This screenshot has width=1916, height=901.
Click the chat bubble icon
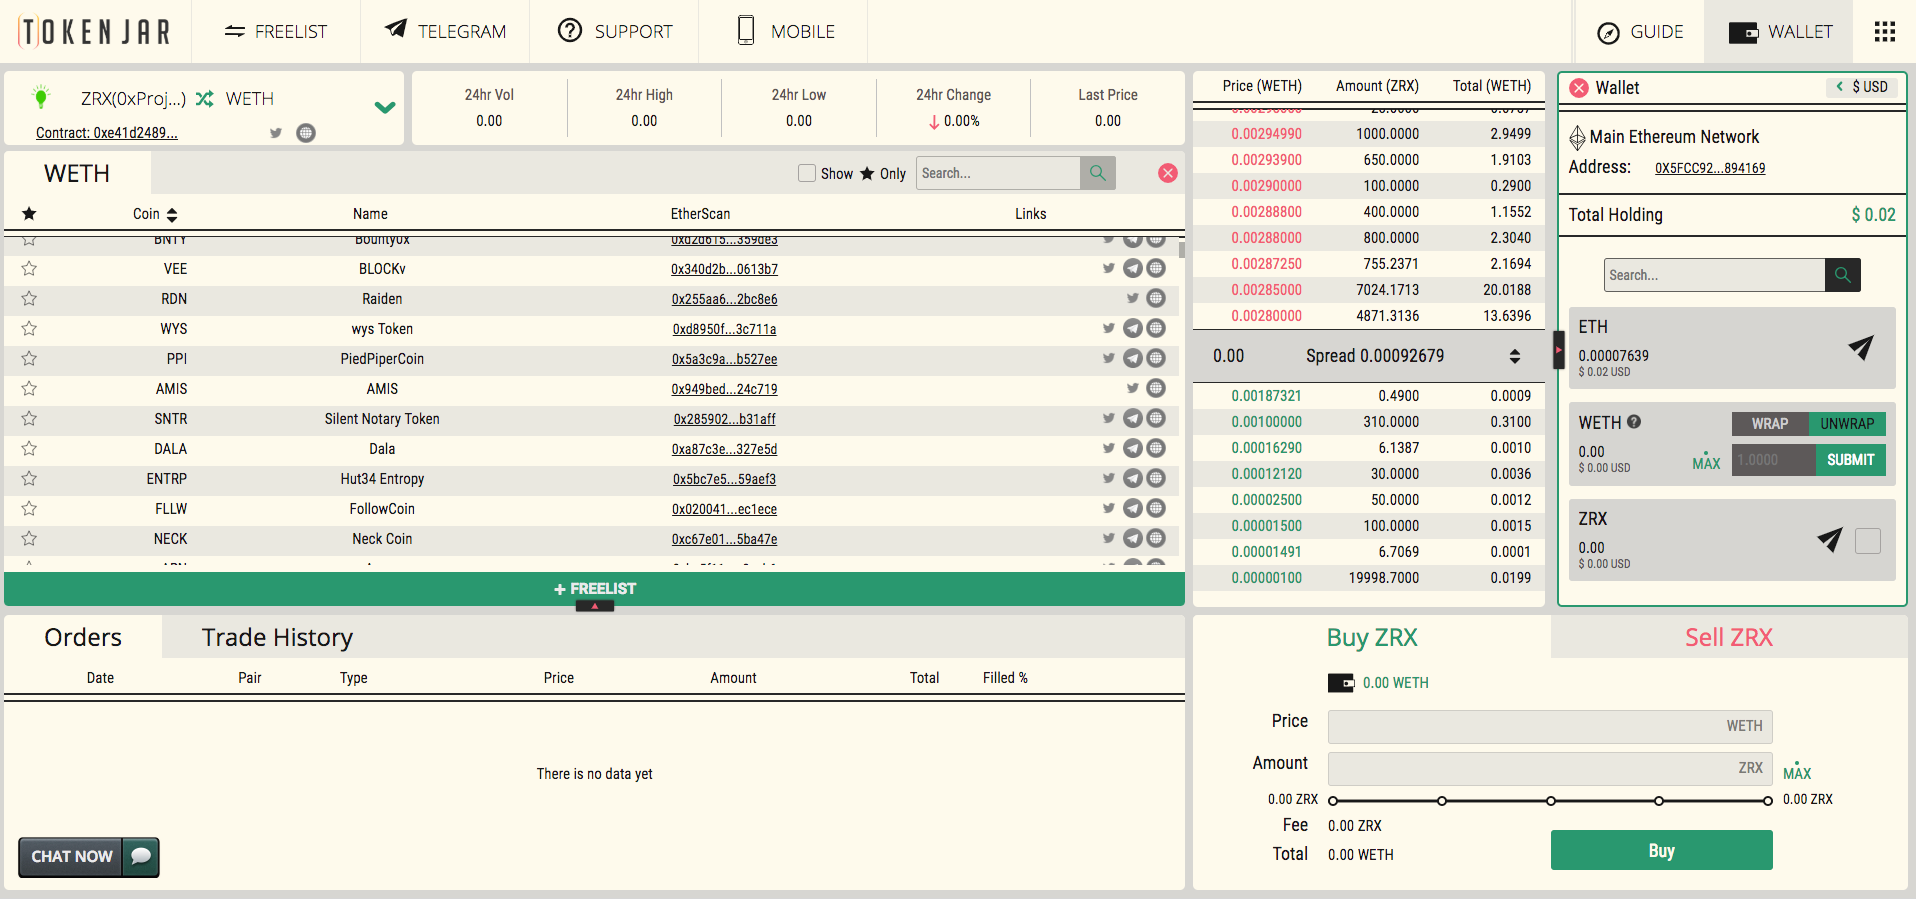141,856
